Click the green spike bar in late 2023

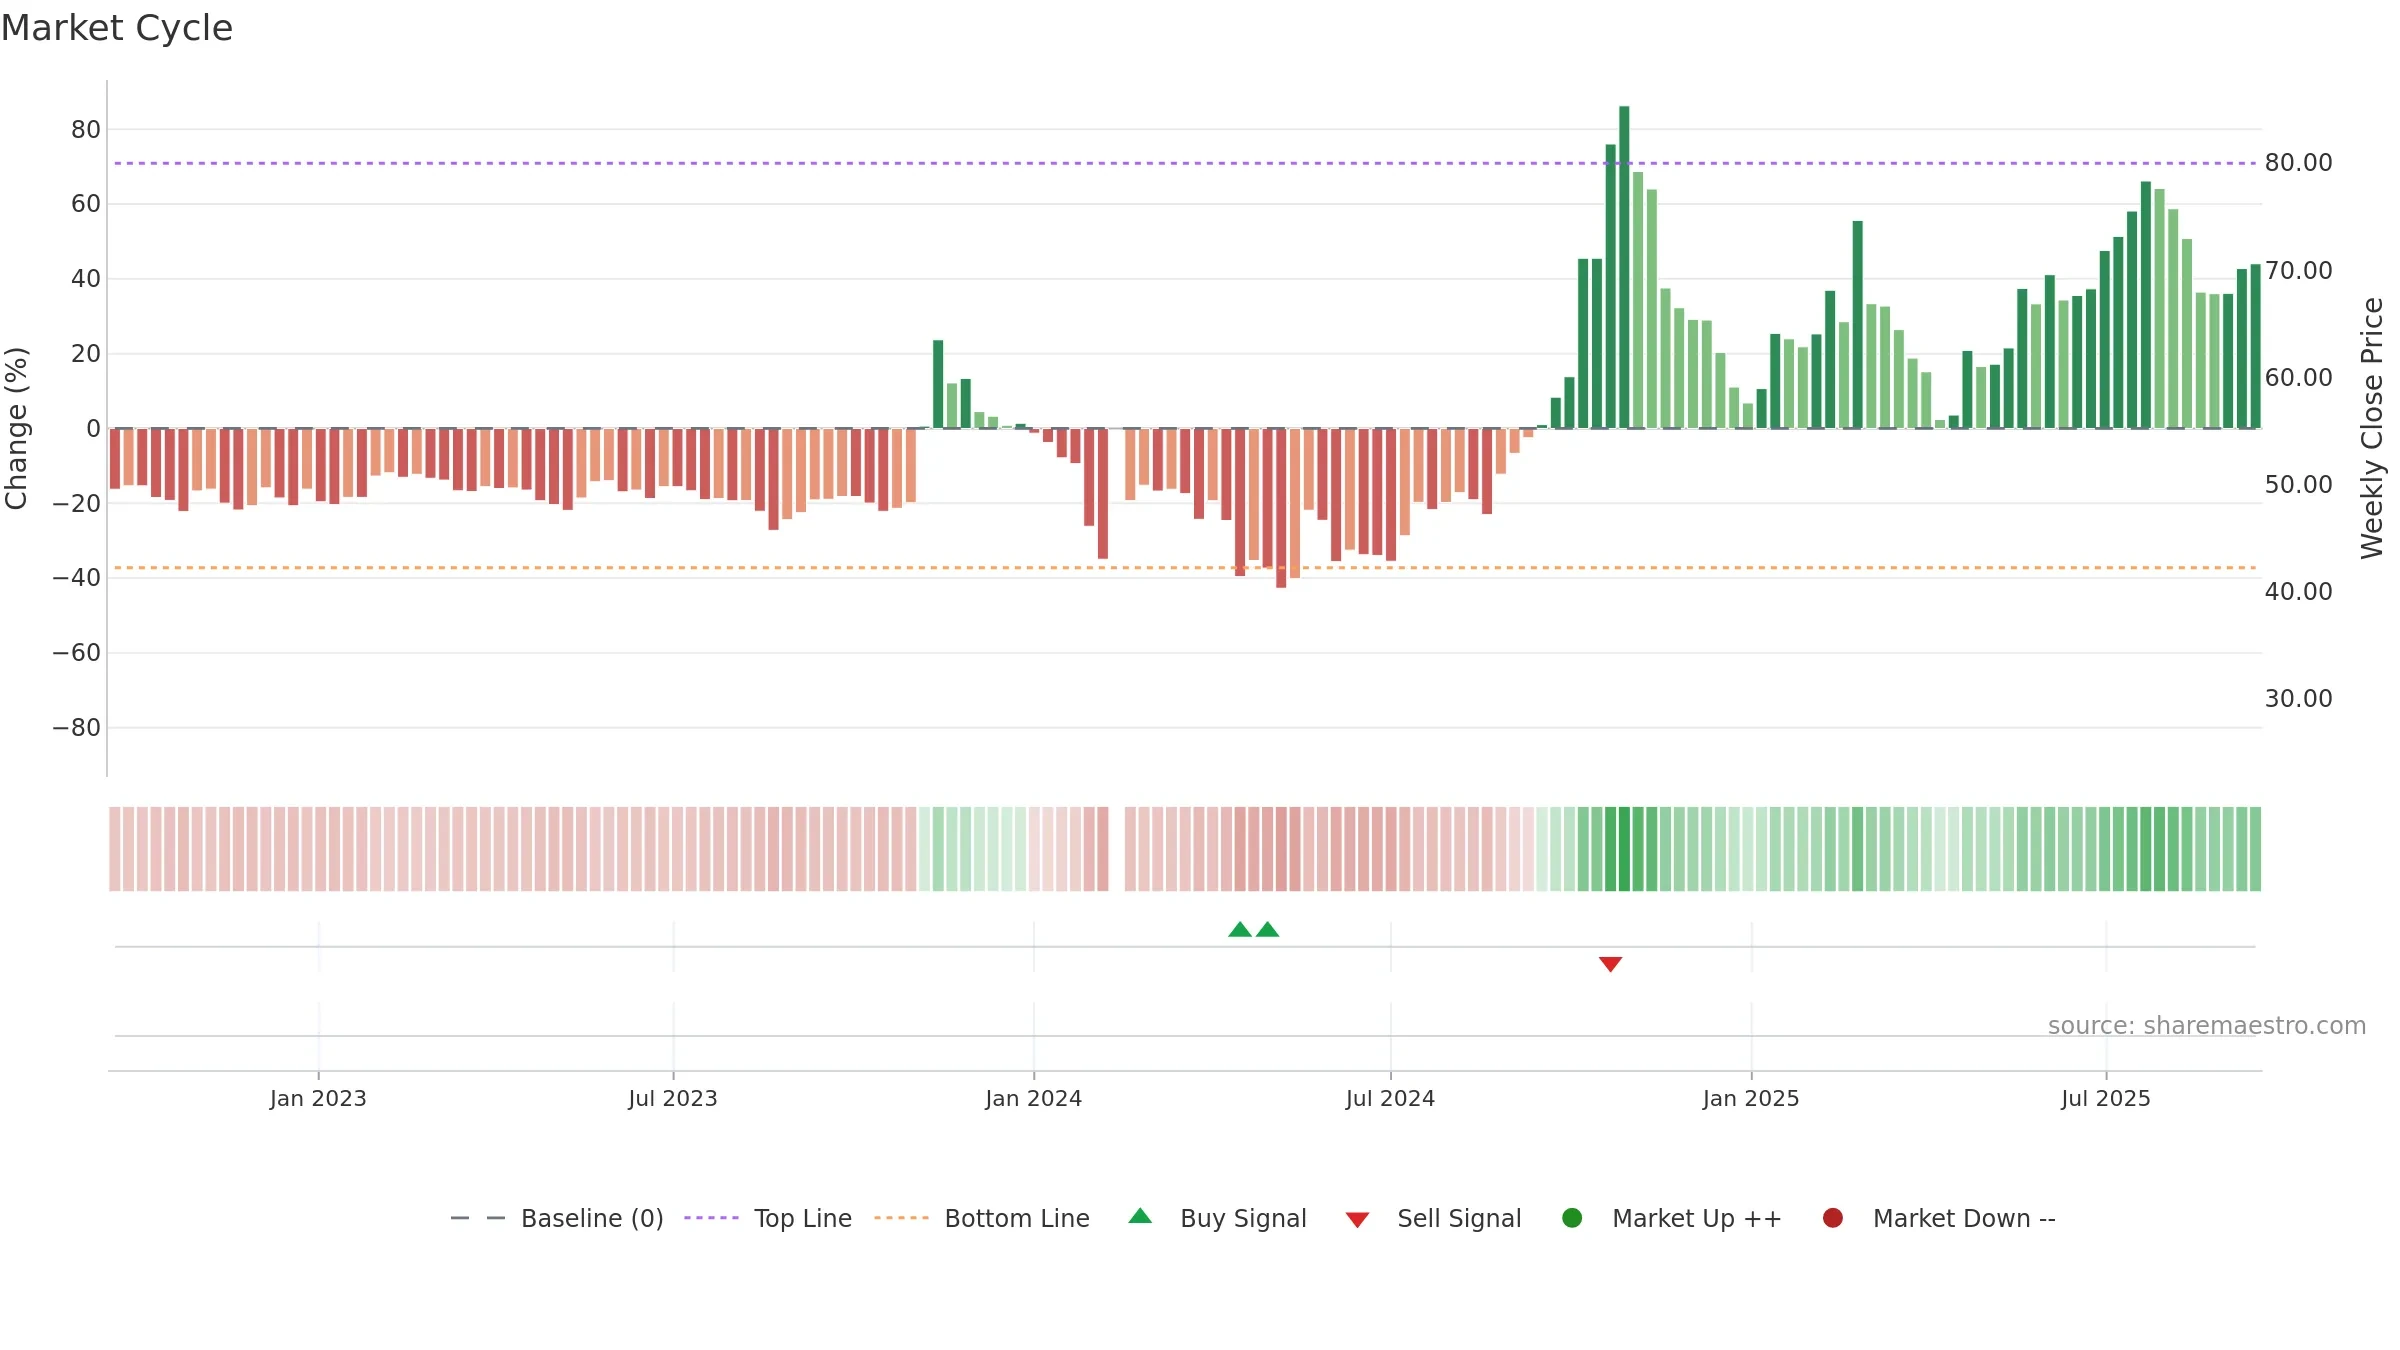tap(938, 384)
